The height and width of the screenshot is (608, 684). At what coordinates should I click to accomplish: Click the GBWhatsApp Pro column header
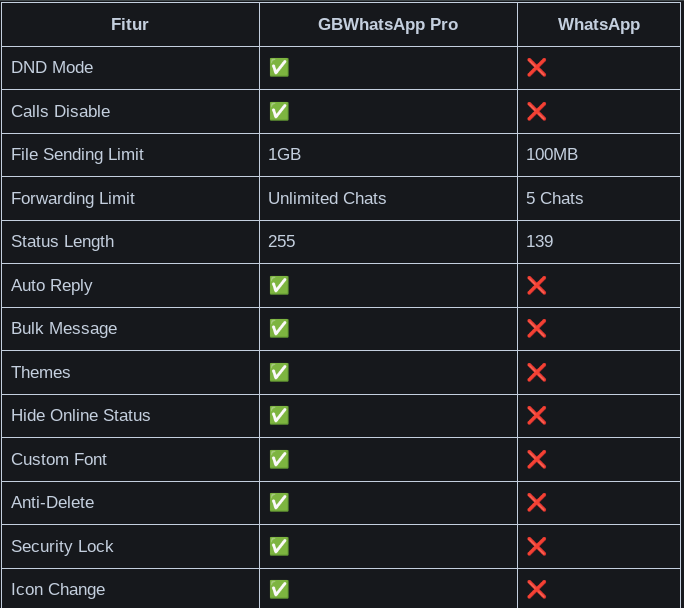click(x=388, y=24)
